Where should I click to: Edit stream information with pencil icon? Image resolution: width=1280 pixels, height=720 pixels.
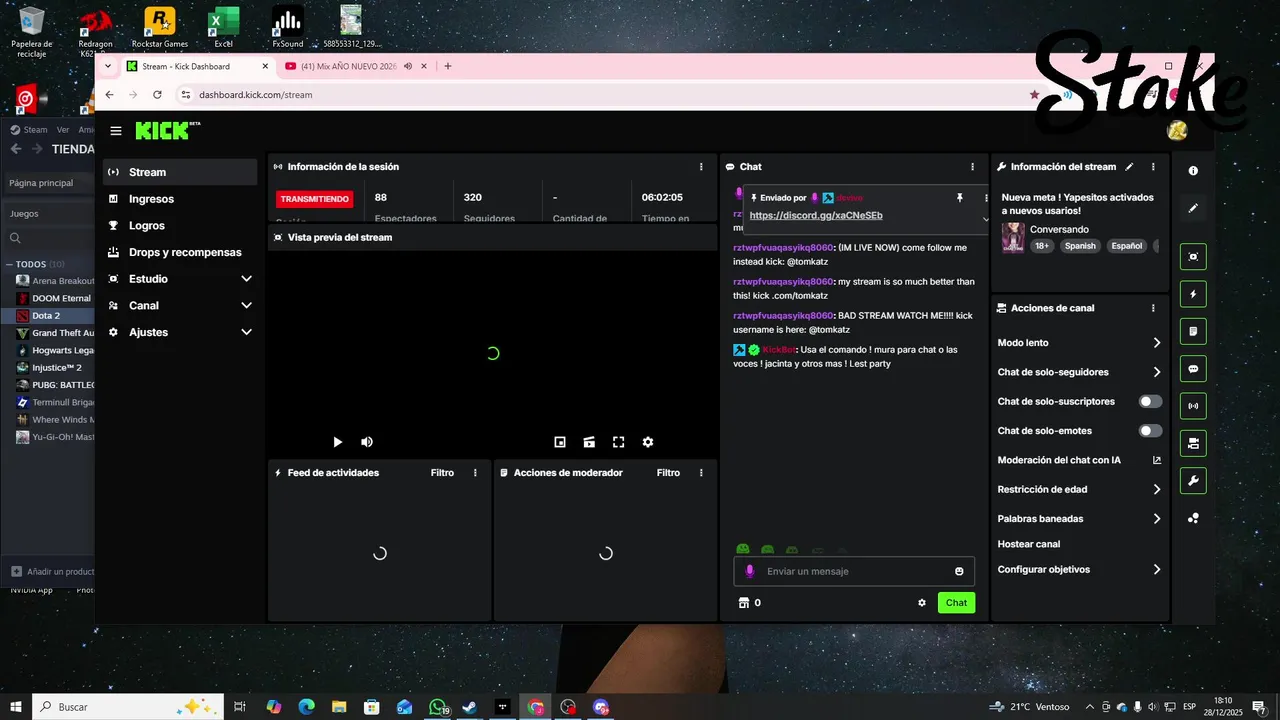[x=1129, y=167]
